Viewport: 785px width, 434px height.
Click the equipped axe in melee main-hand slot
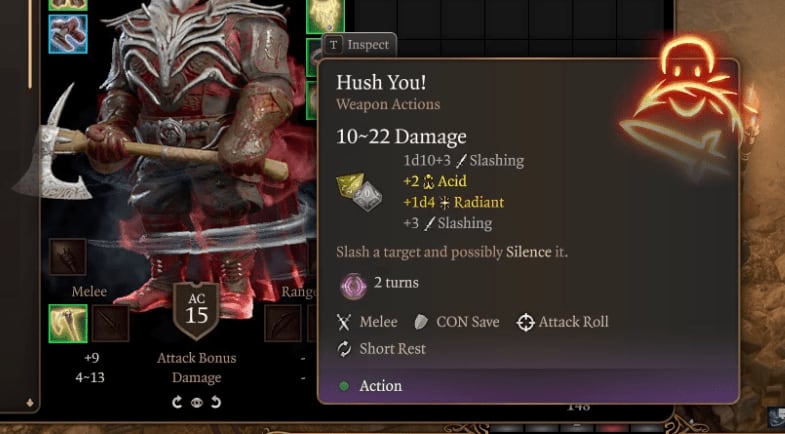[x=68, y=323]
